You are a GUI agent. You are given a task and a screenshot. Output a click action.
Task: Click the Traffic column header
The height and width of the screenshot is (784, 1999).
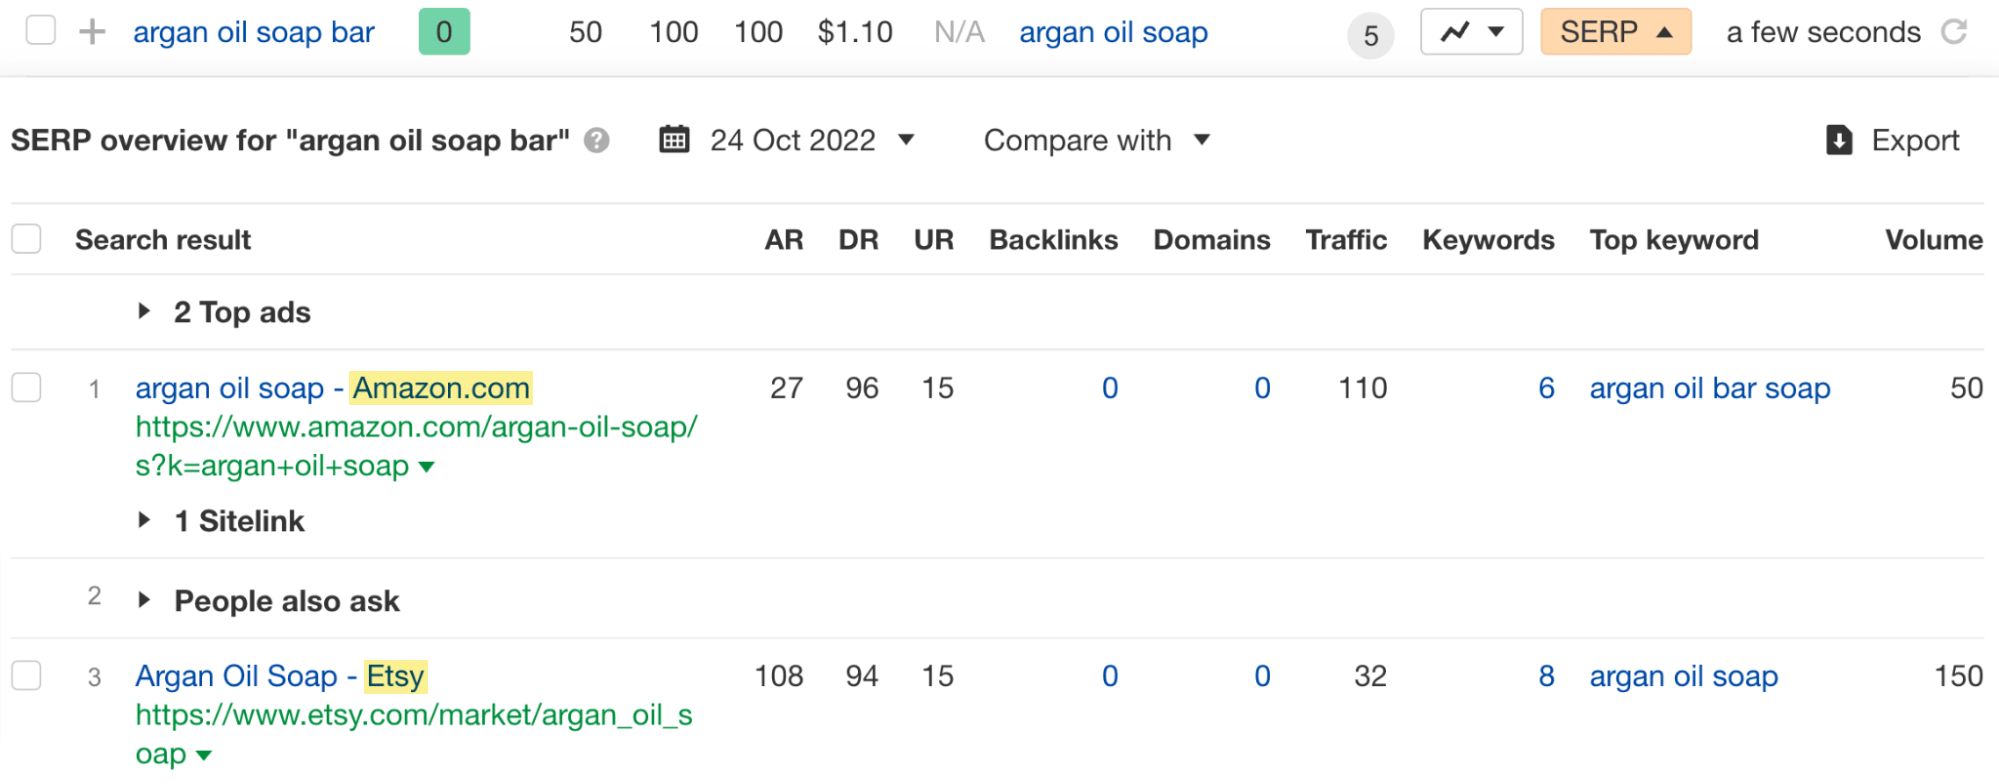[x=1346, y=240]
